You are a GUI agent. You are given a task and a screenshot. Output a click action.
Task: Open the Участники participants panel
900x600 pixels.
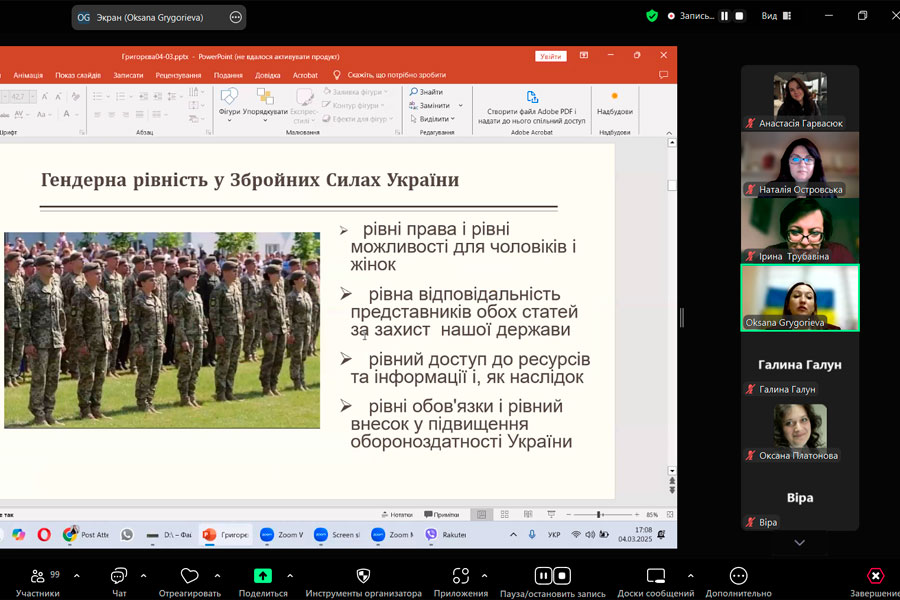[x=37, y=577]
